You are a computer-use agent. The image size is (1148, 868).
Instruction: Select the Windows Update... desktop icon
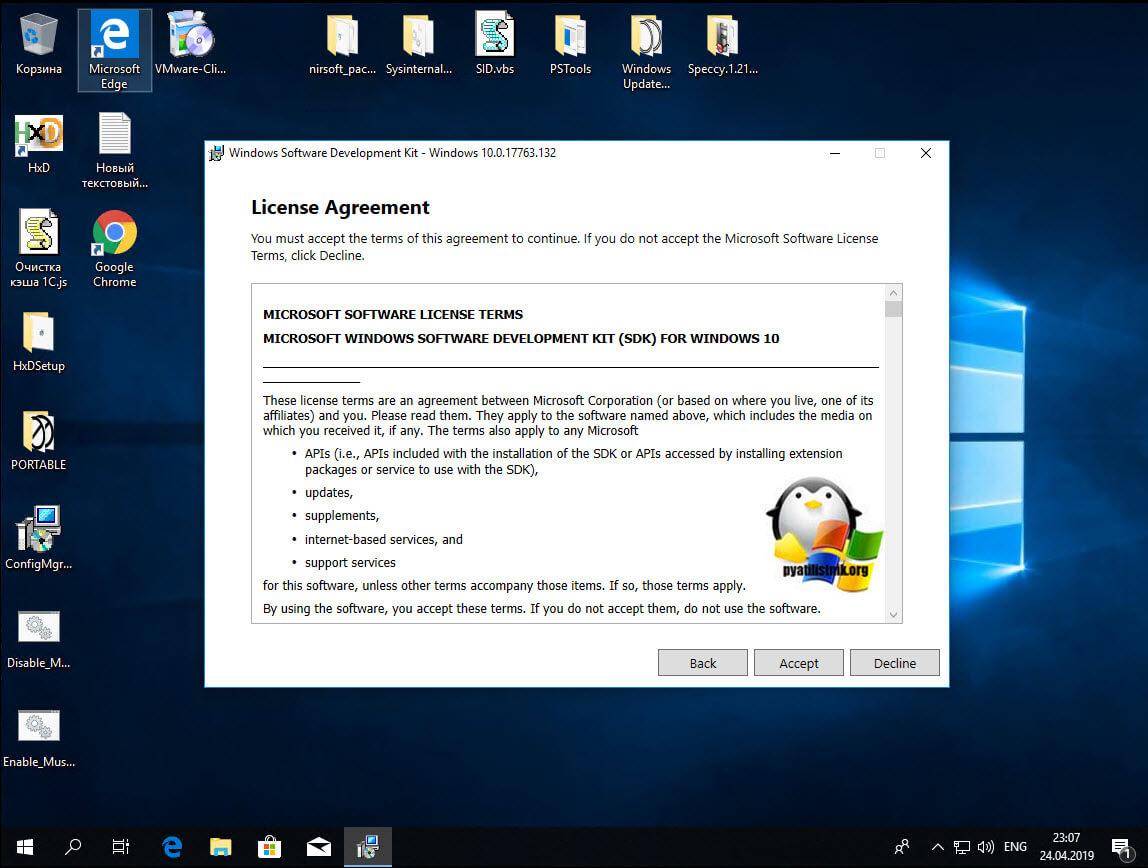[646, 51]
